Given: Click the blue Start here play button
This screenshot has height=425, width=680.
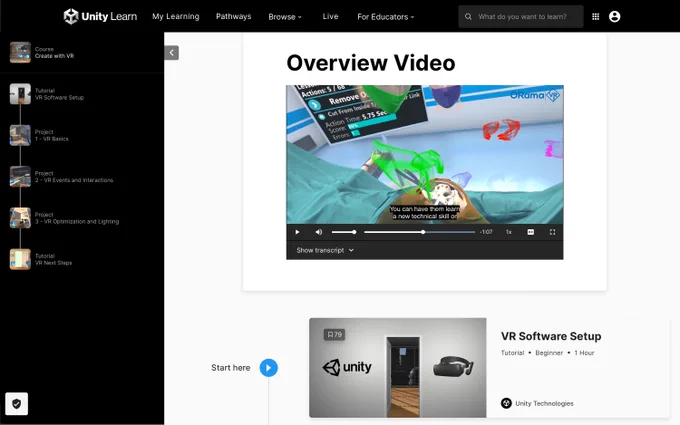Looking at the screenshot, I should click(x=268, y=368).
